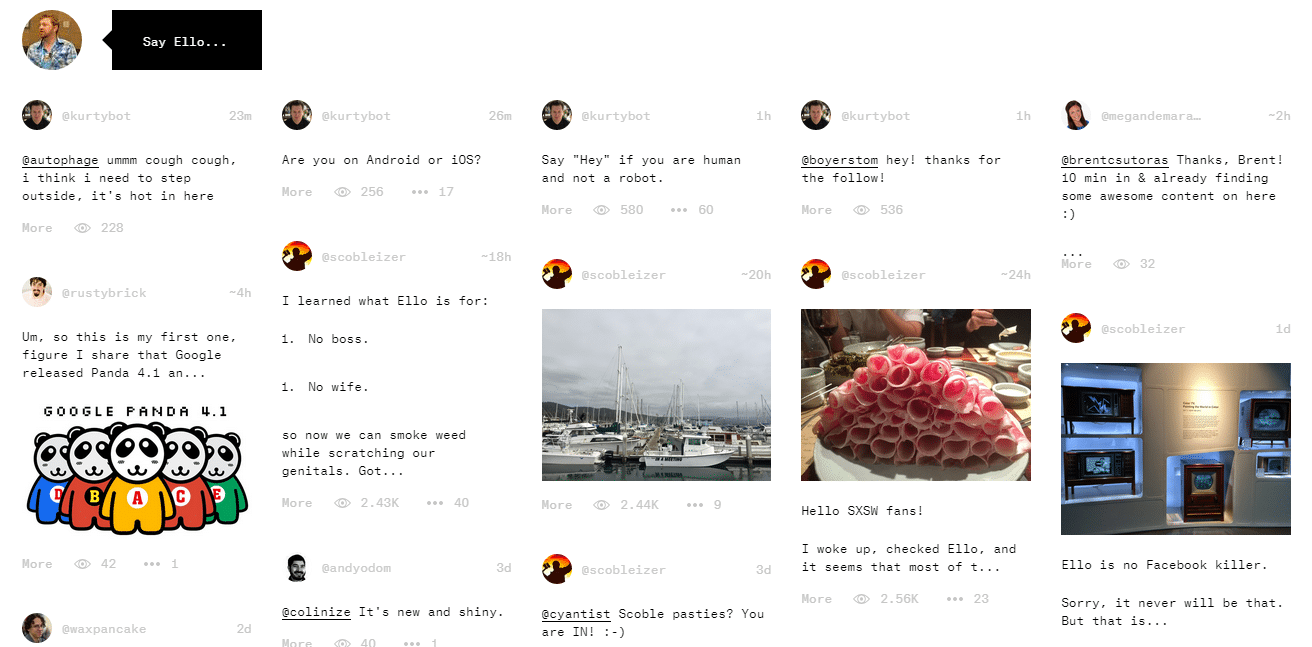The image size is (1312, 647).
Task: Click eye views icon showing 2.56K
Action: [x=861, y=599]
